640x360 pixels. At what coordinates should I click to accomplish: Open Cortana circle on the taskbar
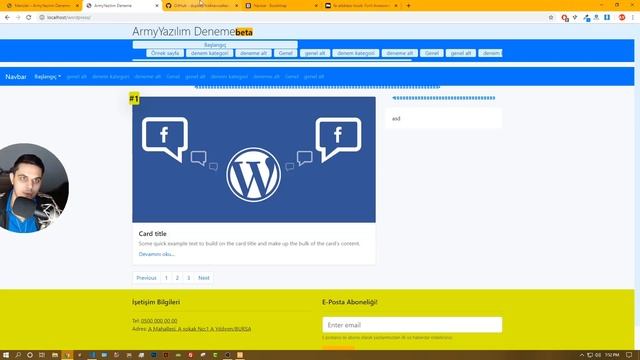point(30,355)
